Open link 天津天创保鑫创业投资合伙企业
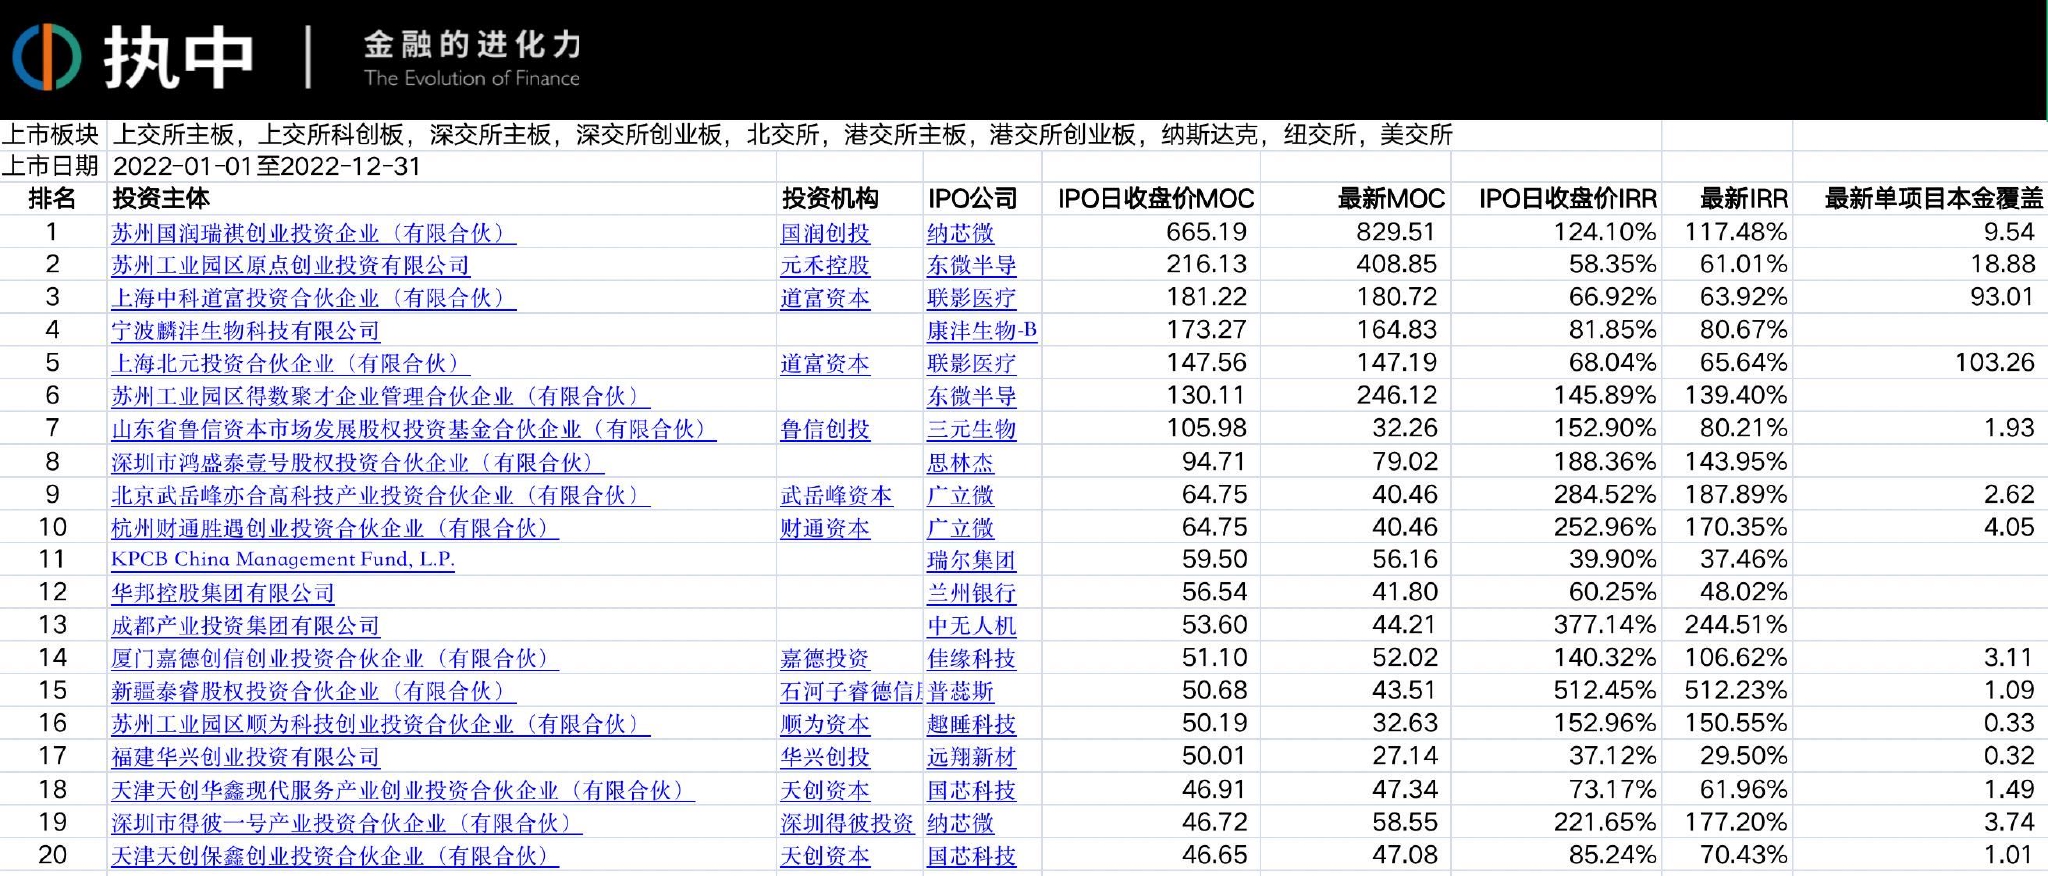Screen dimensions: 2048x876 click(335, 857)
